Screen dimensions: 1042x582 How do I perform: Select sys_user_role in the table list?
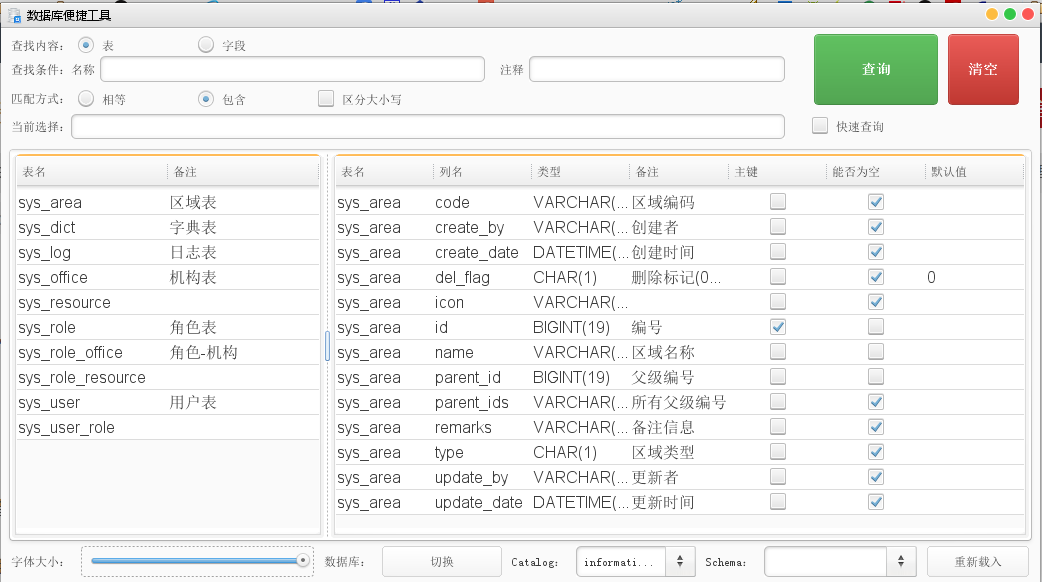(x=168, y=428)
